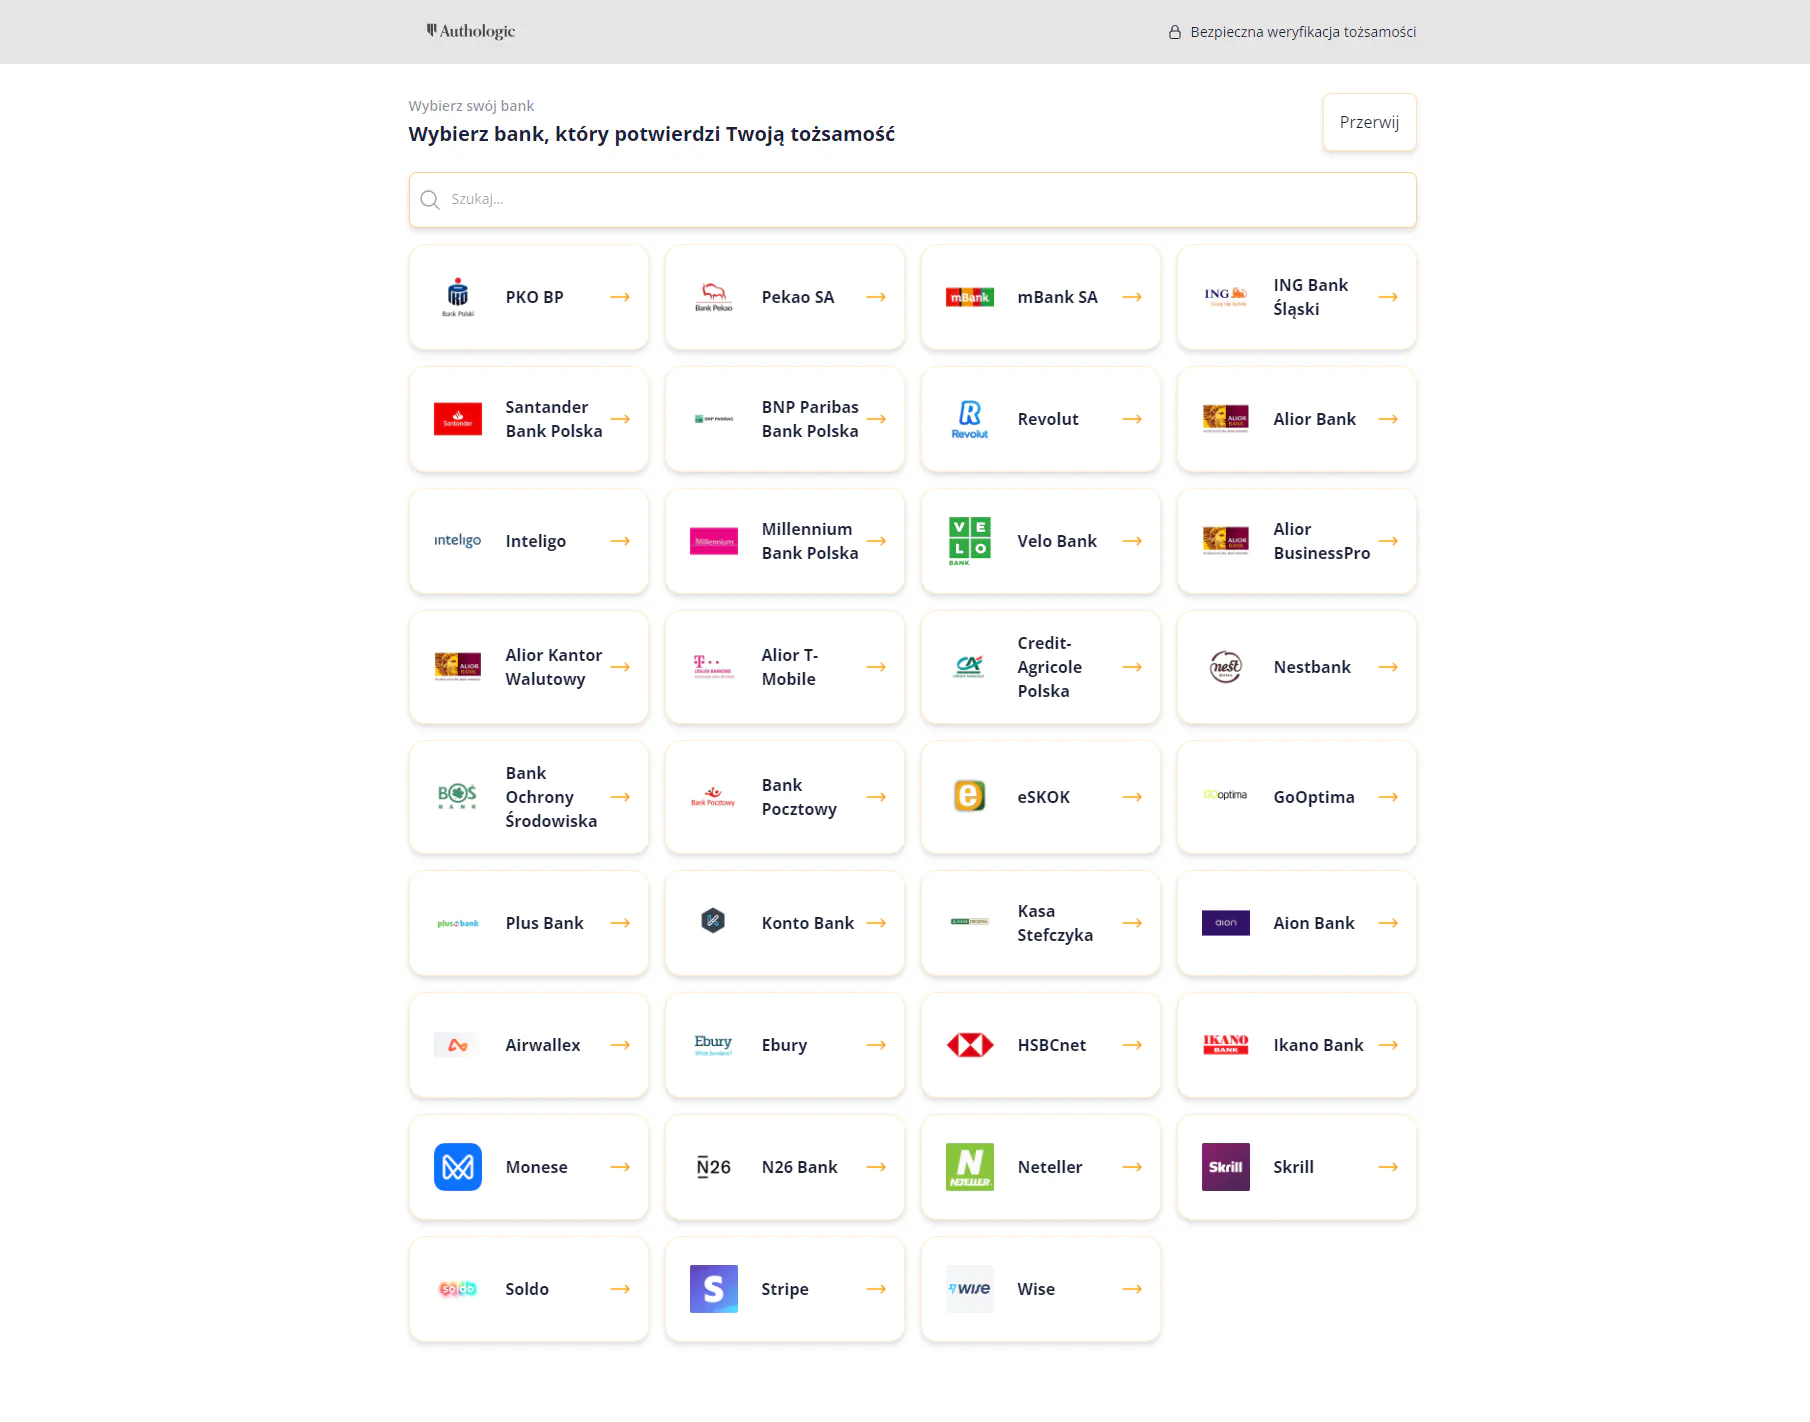1810x1422 pixels.
Task: Click the N26 Bank label text
Action: 800,1167
